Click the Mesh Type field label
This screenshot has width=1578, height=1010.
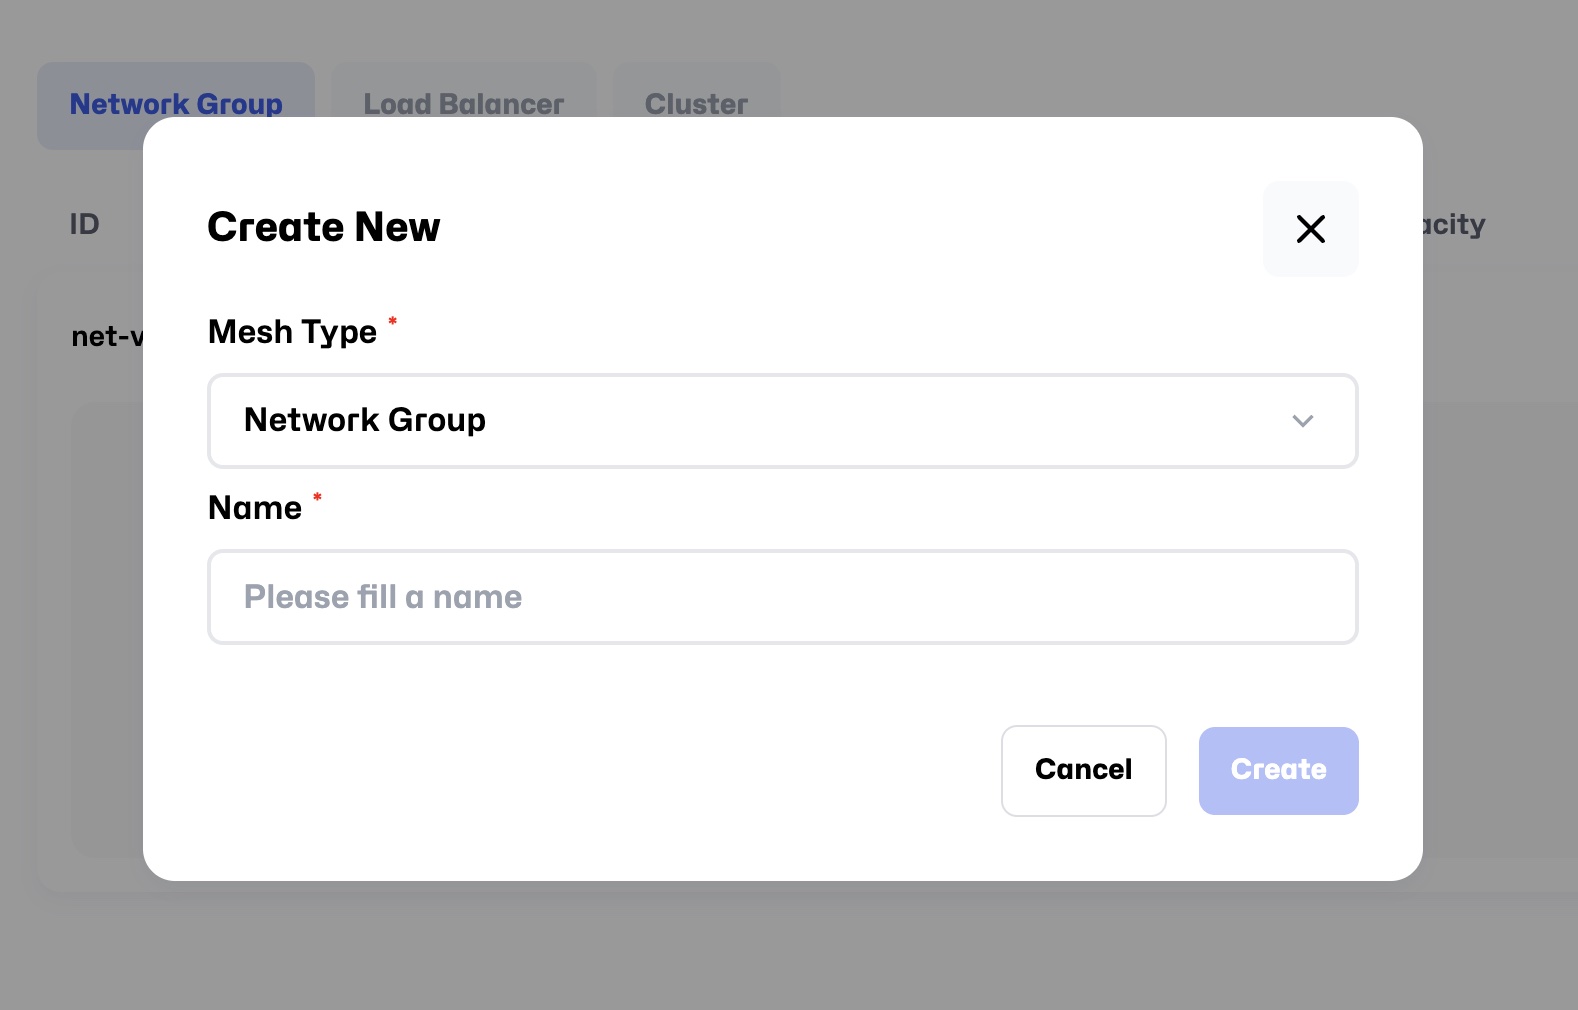click(292, 332)
